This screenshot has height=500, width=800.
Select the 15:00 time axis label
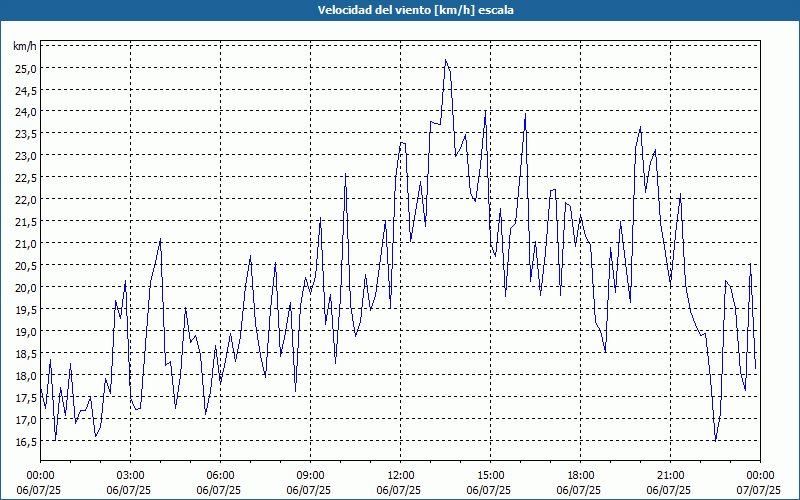point(490,475)
